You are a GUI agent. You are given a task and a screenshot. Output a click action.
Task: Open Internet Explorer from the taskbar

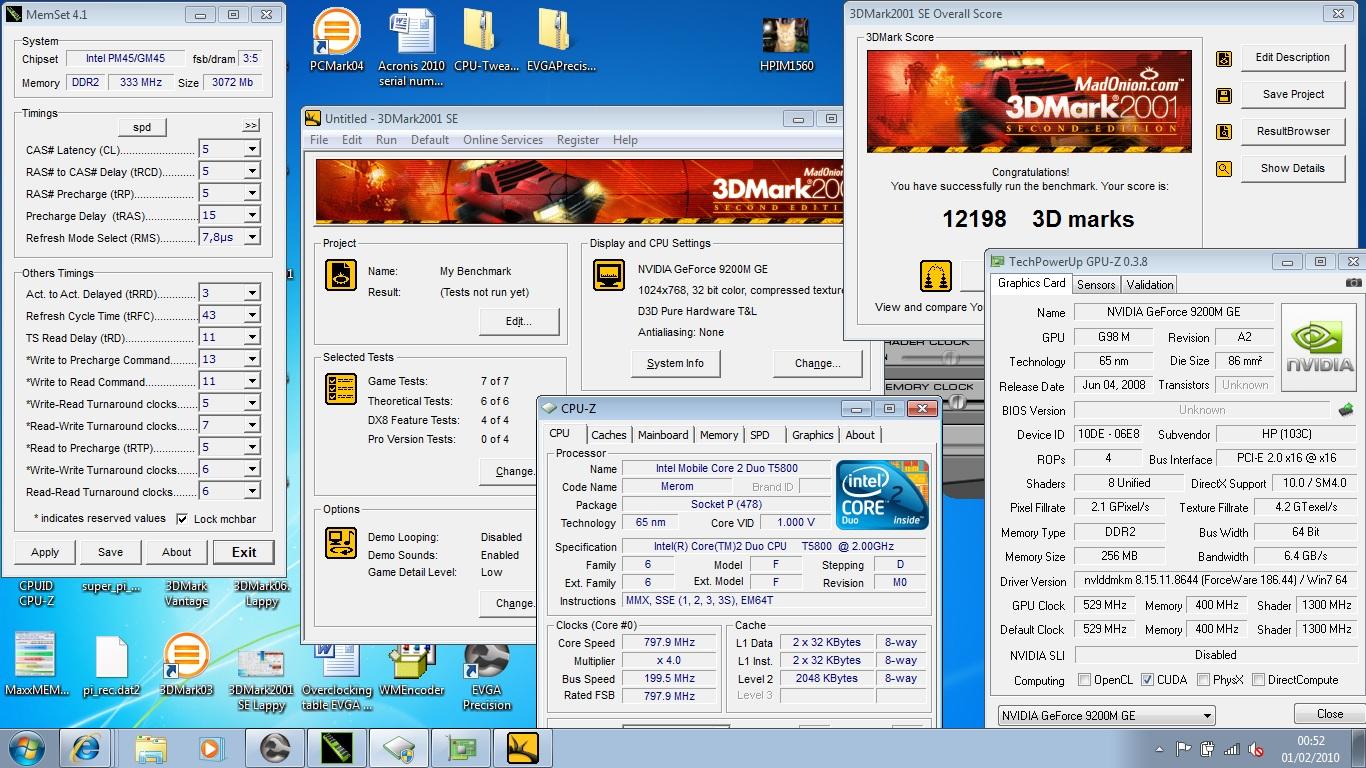85,748
